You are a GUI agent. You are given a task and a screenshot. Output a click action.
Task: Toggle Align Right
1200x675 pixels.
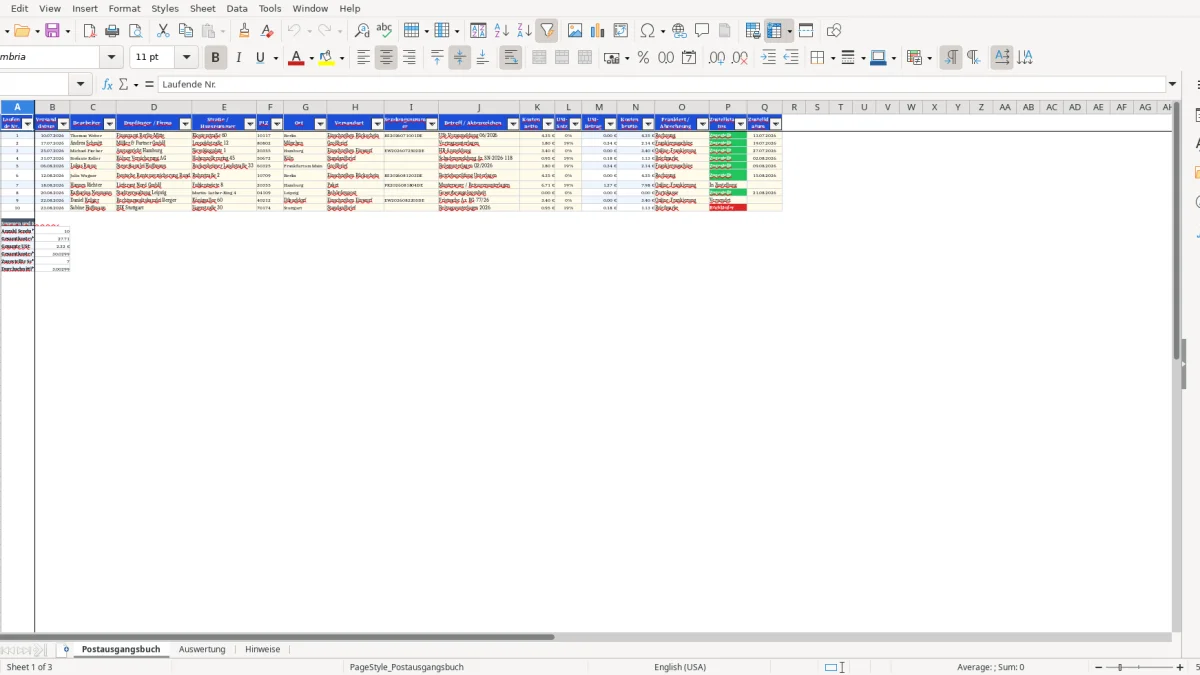click(x=409, y=58)
